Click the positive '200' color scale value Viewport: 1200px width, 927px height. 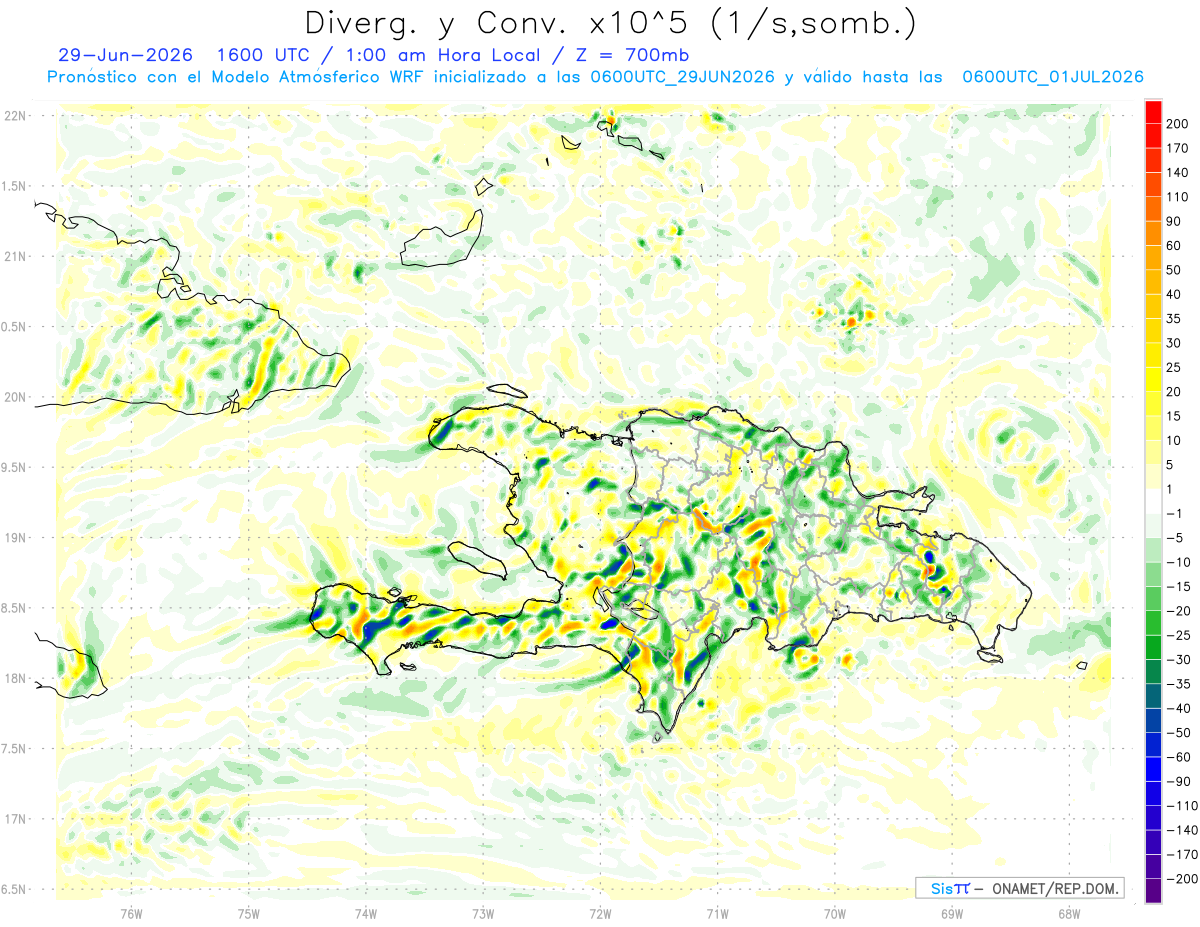pos(1176,124)
